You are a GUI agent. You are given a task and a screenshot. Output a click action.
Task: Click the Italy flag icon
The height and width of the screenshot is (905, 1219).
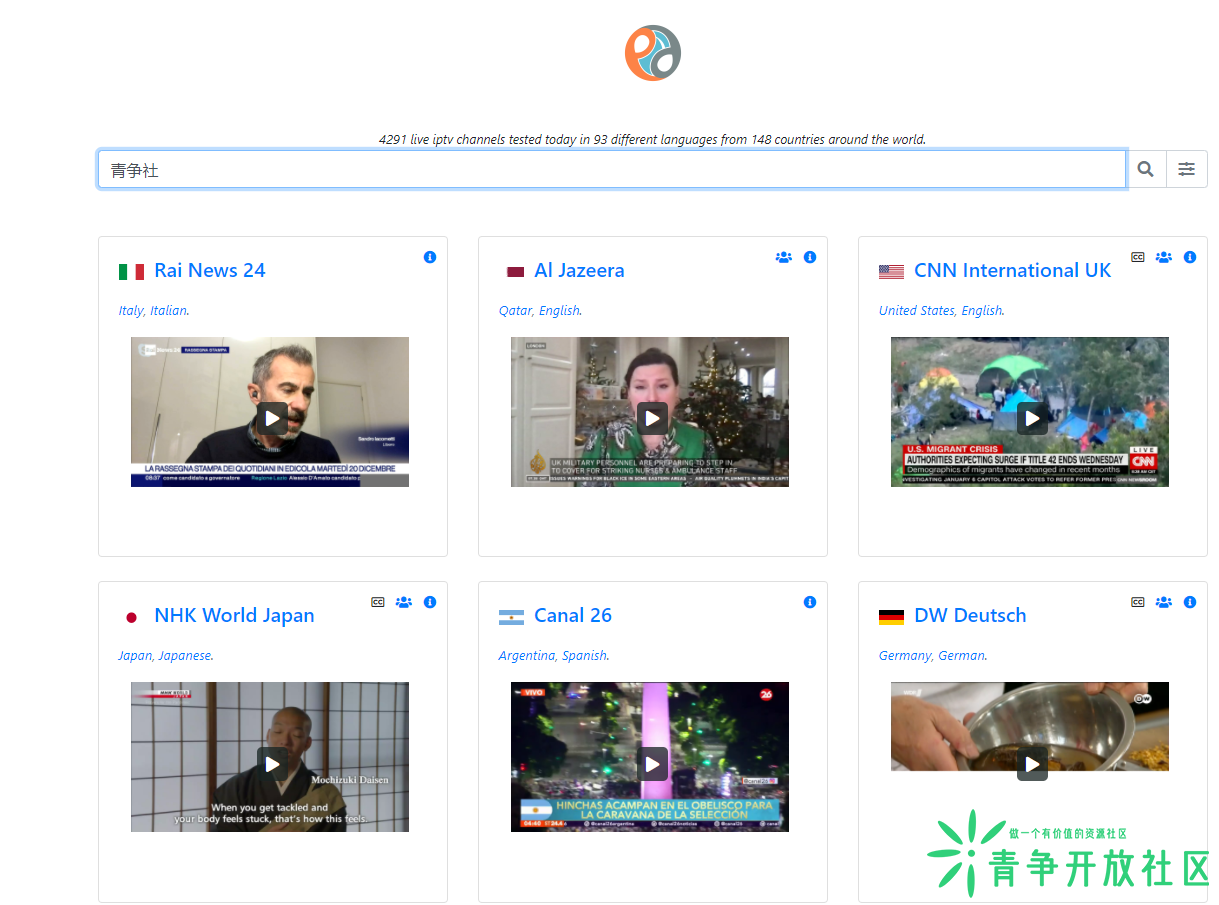[x=131, y=271]
